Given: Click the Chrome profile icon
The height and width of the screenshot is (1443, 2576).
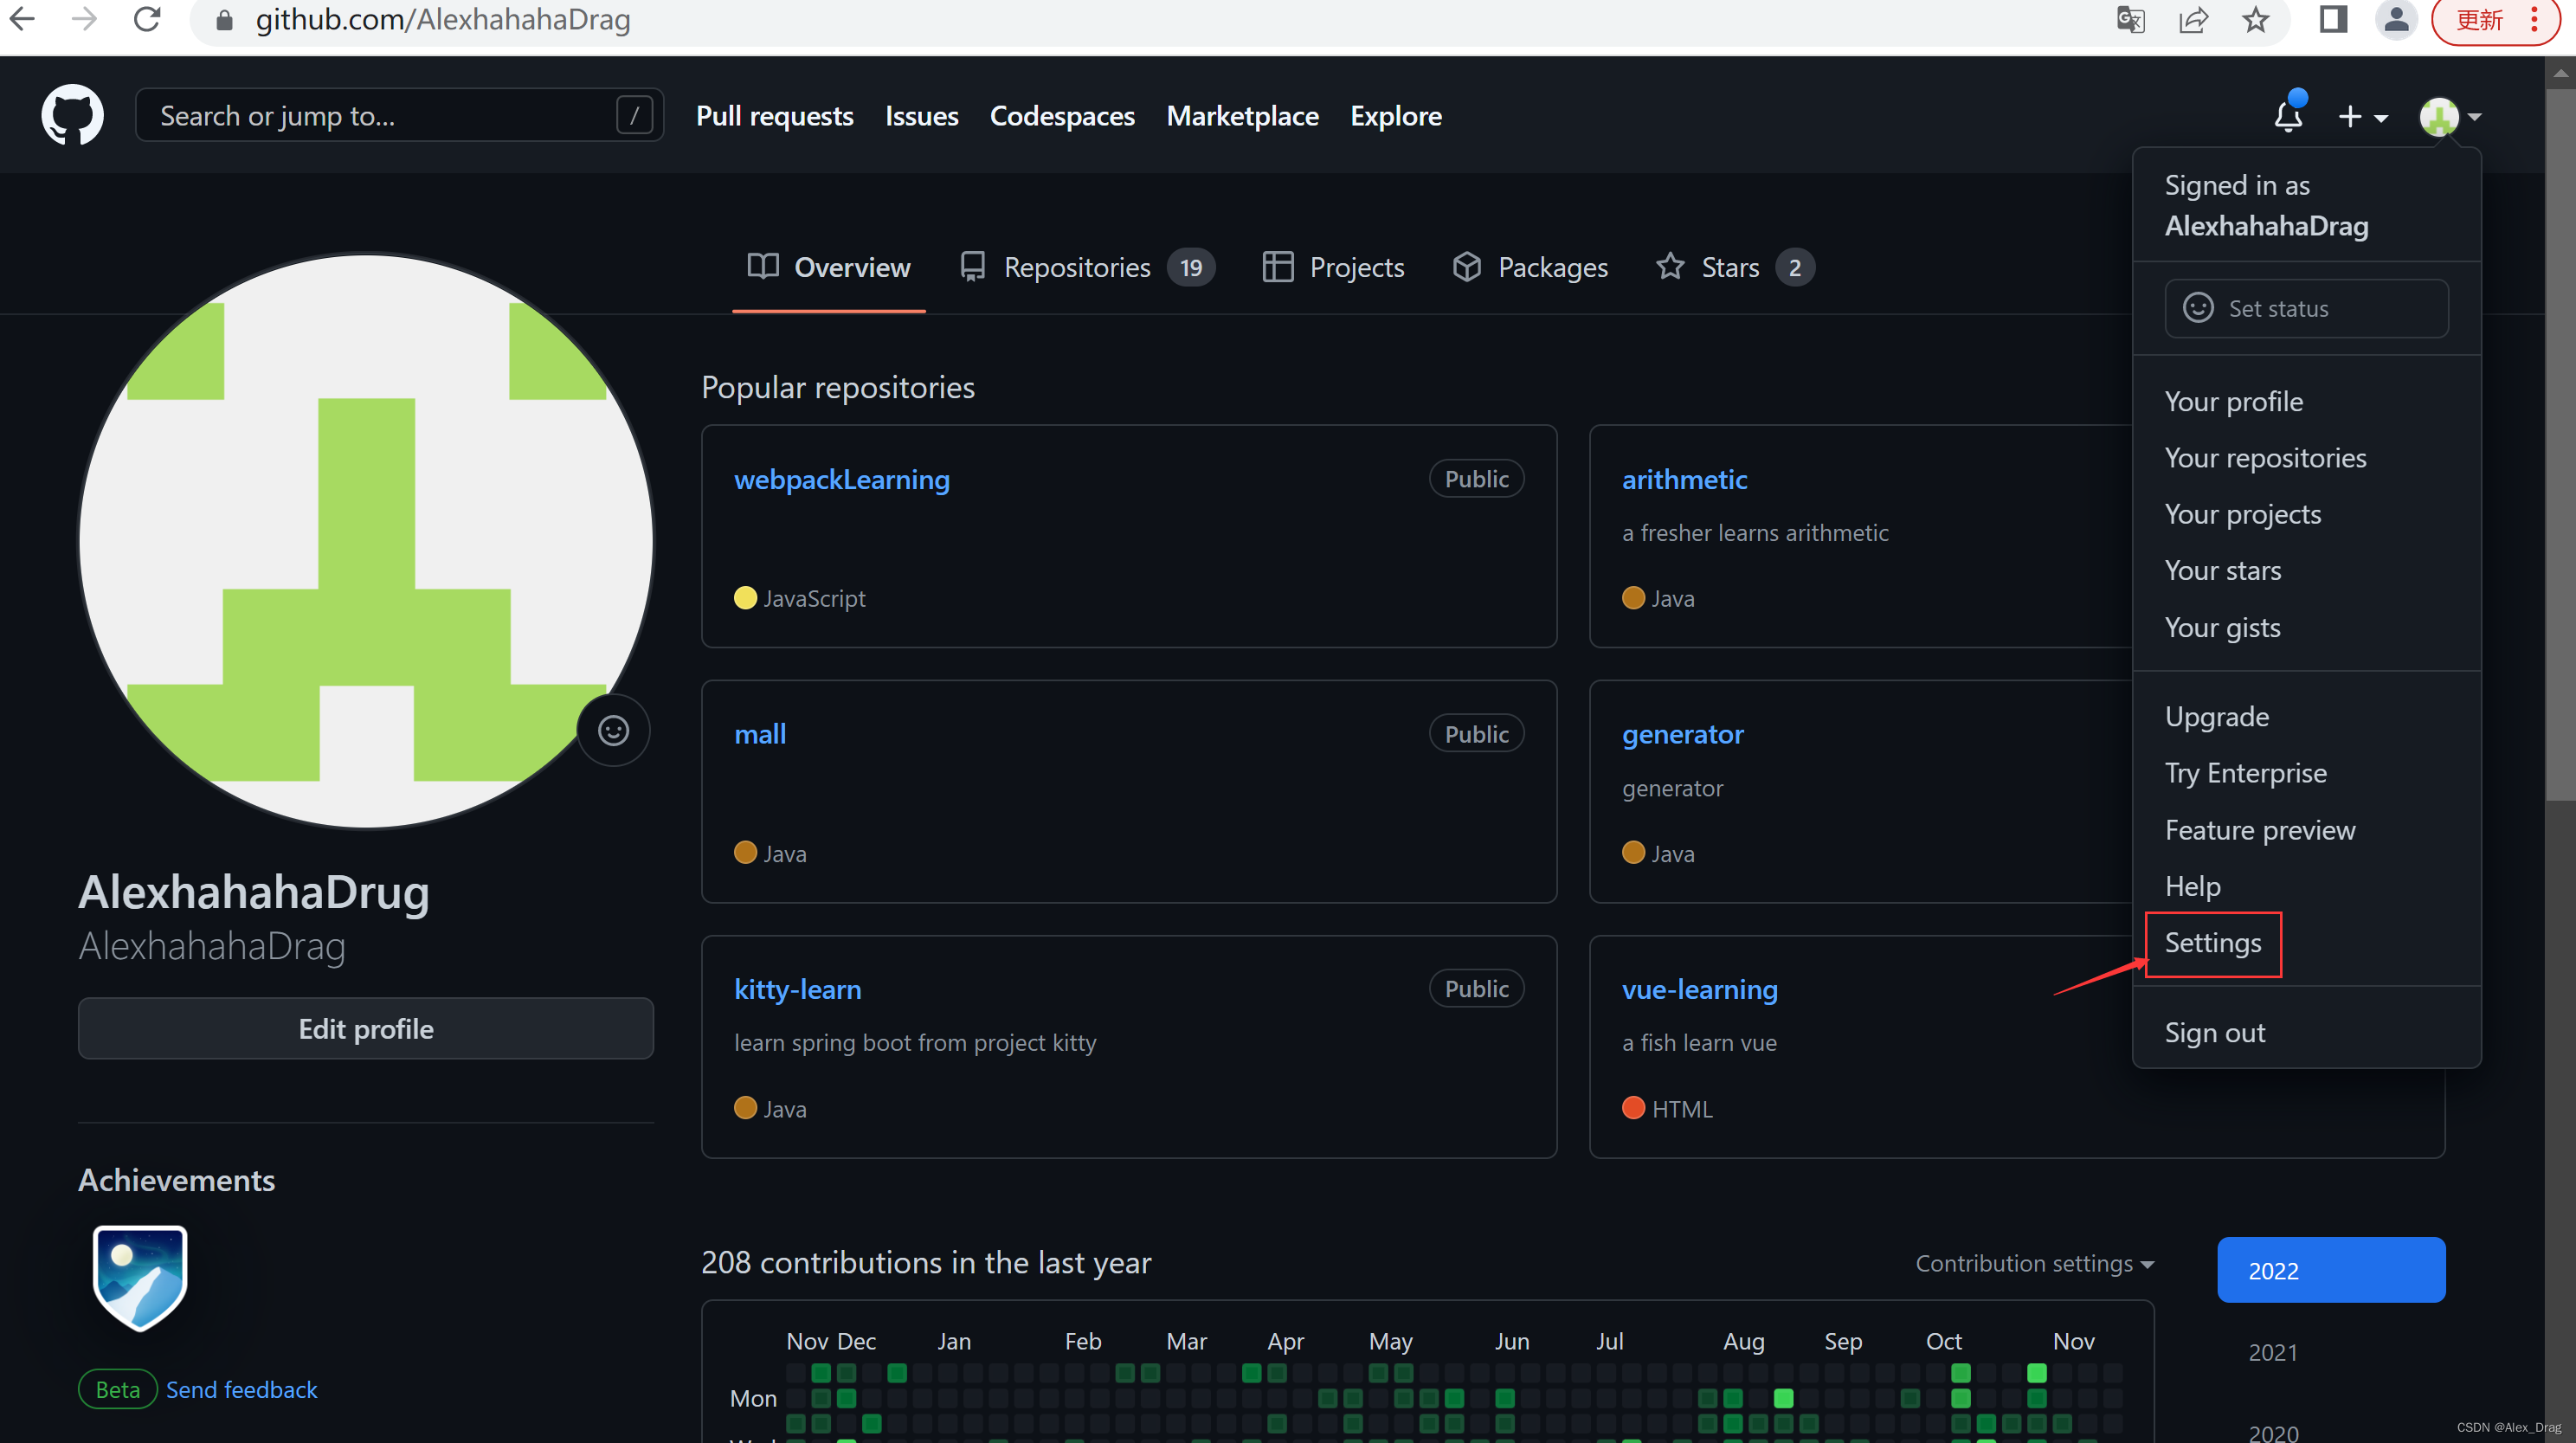Looking at the screenshot, I should 2396,20.
